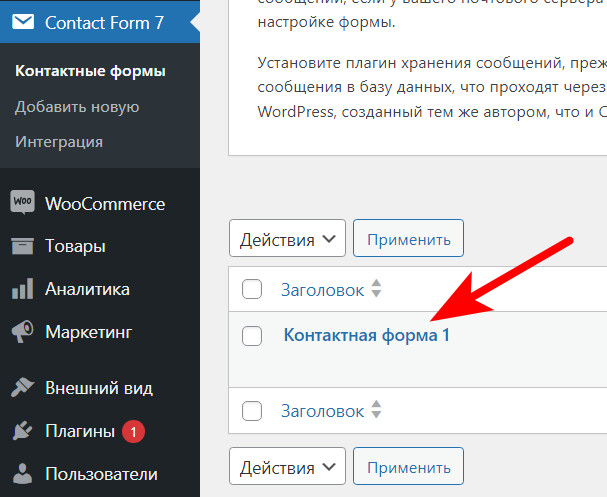Click the Внешний вид paintbrush icon
607x497 pixels.
tap(22, 387)
